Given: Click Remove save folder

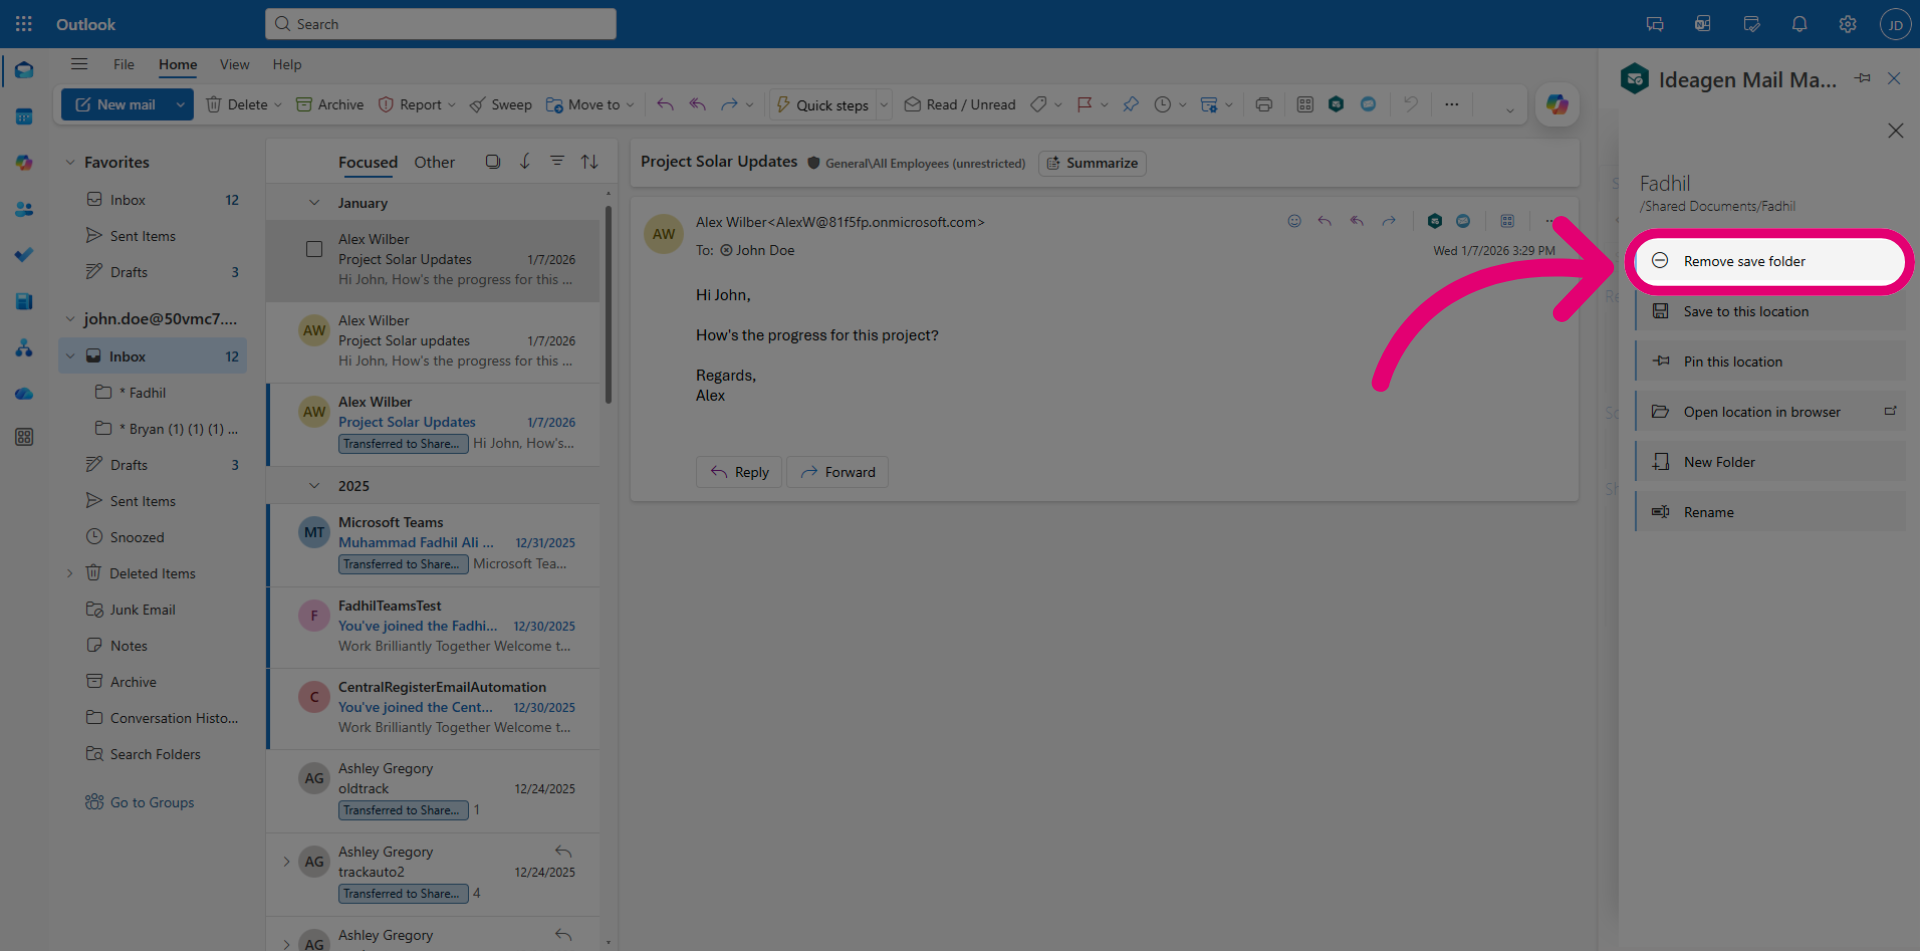Looking at the screenshot, I should point(1770,261).
